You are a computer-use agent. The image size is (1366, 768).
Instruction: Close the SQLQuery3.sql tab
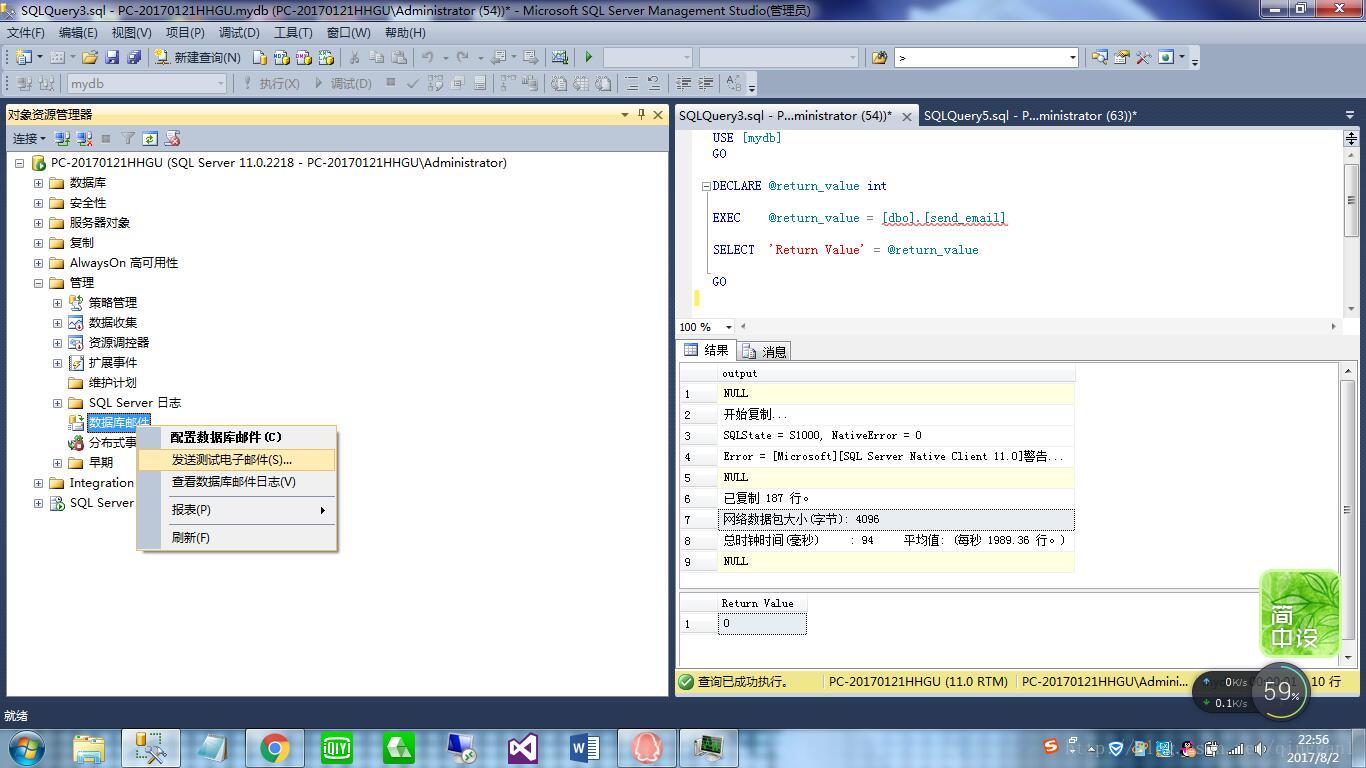tap(906, 116)
